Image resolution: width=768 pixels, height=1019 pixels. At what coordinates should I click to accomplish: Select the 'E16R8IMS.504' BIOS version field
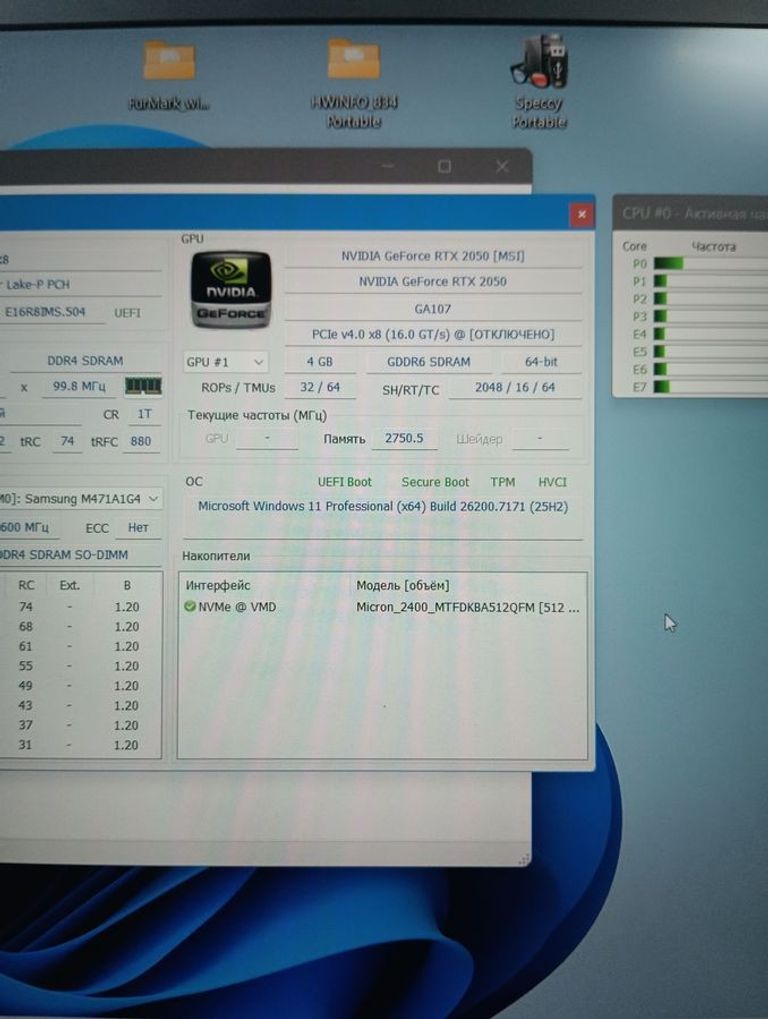pyautogui.click(x=52, y=312)
